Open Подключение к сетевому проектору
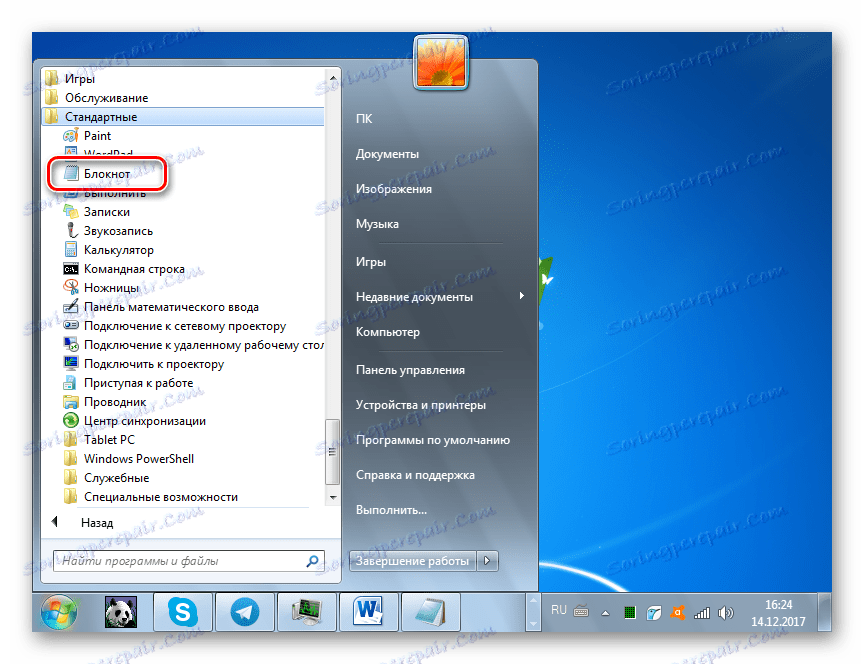This screenshot has height=664, width=864. [175, 326]
